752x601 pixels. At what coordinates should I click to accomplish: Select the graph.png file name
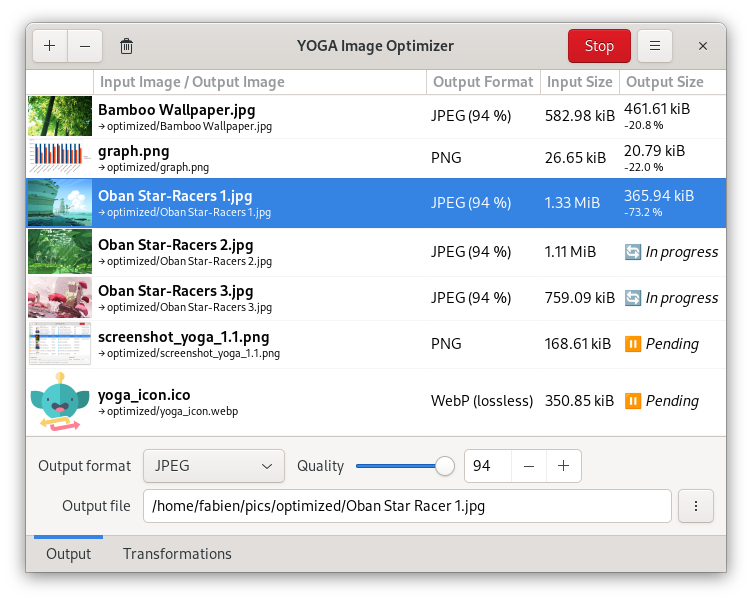[134, 152]
